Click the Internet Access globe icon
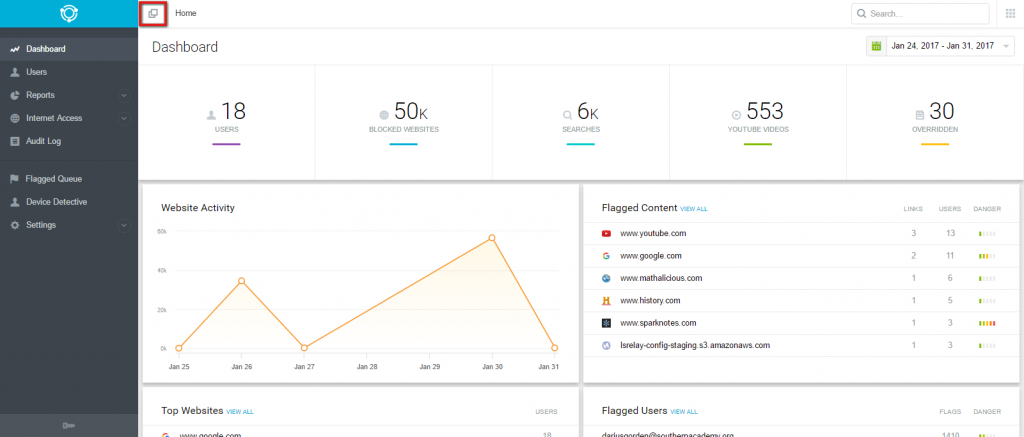The image size is (1024, 437). (x=15, y=119)
